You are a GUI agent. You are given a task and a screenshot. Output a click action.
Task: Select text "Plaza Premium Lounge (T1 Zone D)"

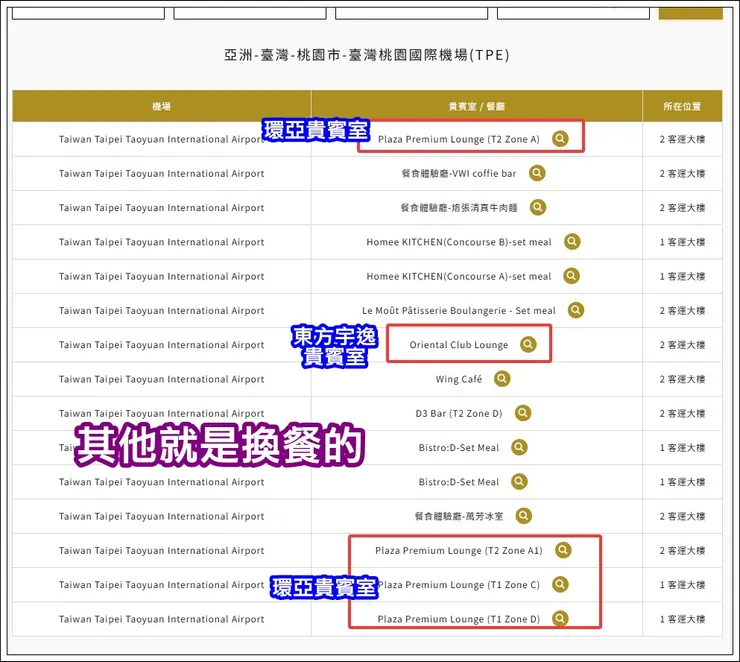[459, 619]
